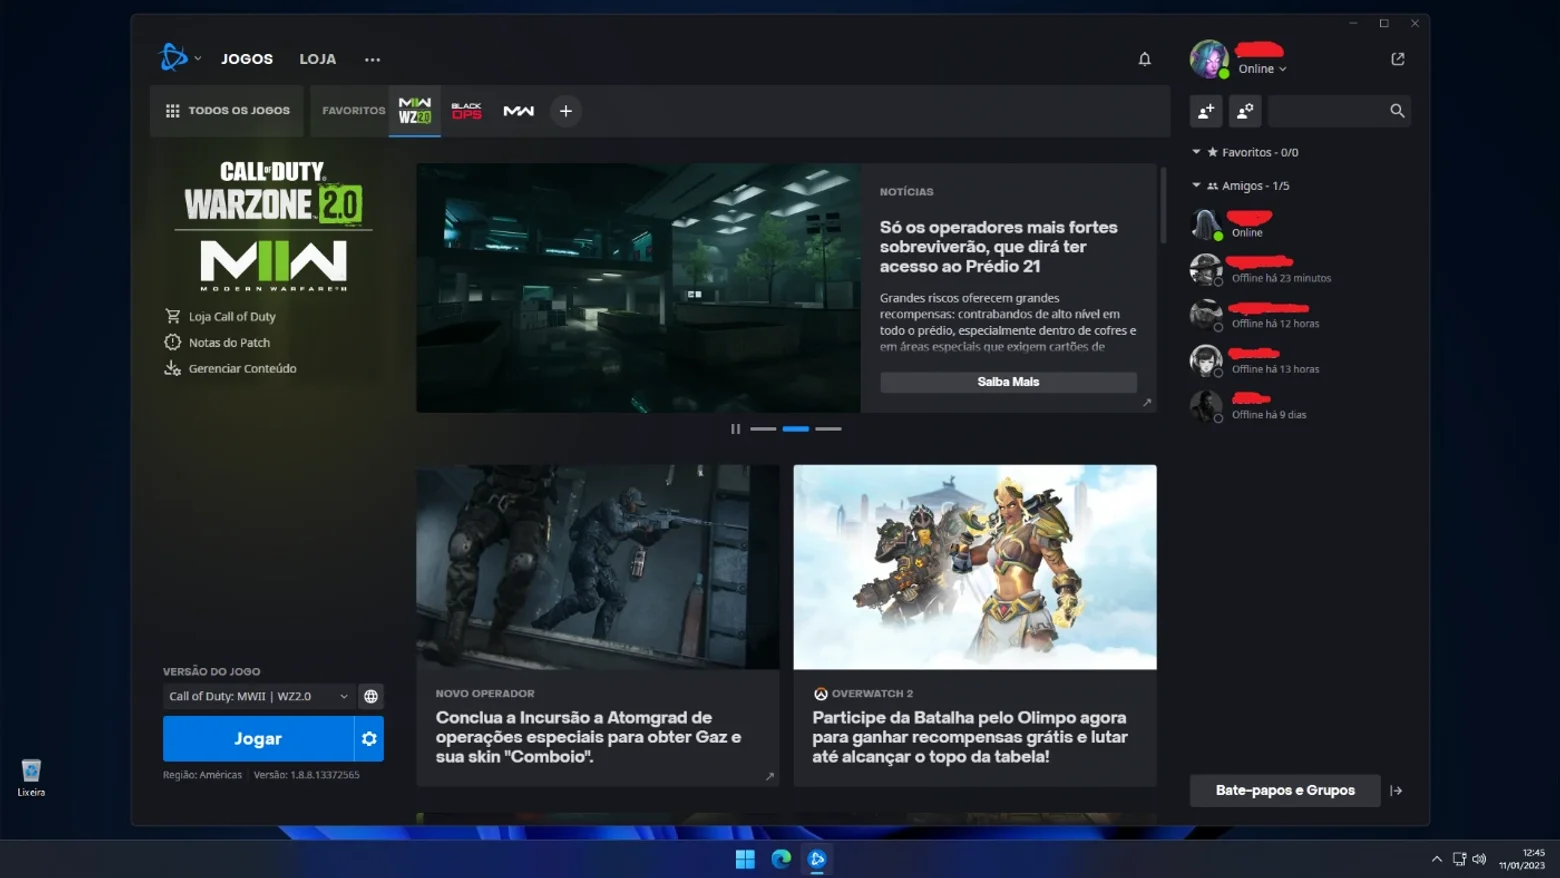Collapse the Amigos friends group
This screenshot has height=878, width=1560.
[1196, 185]
